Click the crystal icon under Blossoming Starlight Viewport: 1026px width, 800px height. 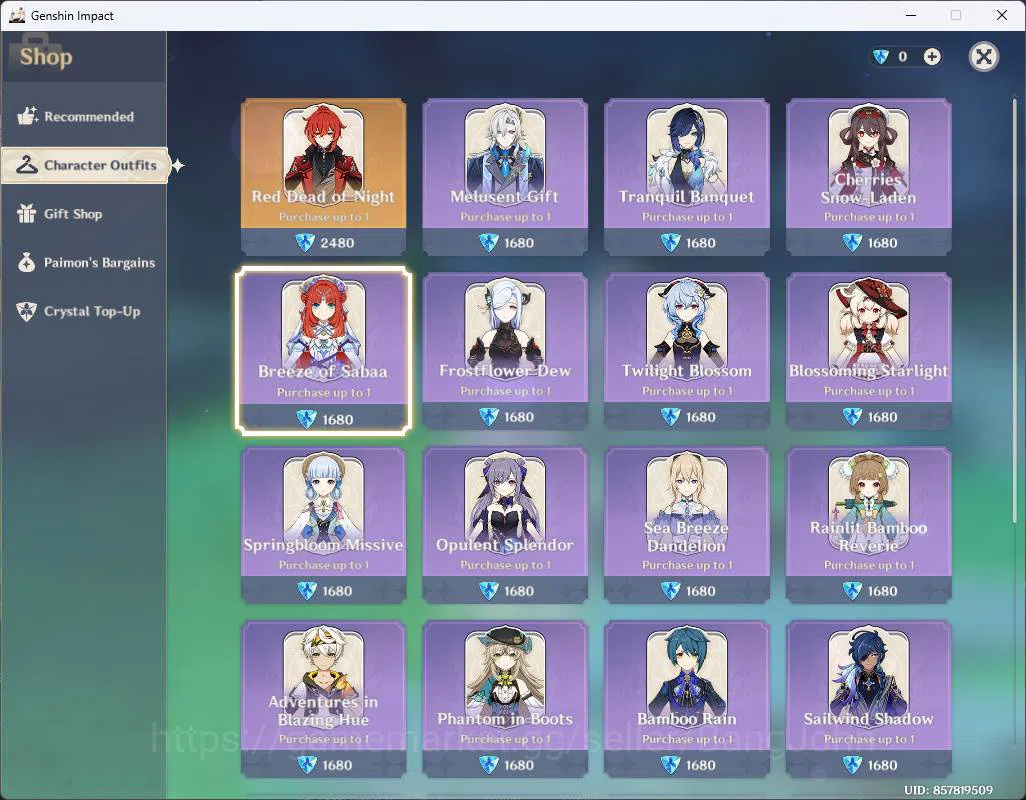tap(852, 417)
